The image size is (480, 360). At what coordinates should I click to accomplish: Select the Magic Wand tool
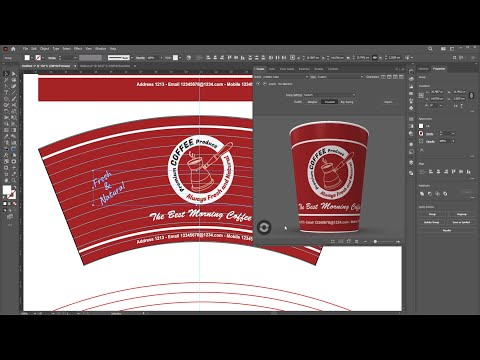point(6,80)
